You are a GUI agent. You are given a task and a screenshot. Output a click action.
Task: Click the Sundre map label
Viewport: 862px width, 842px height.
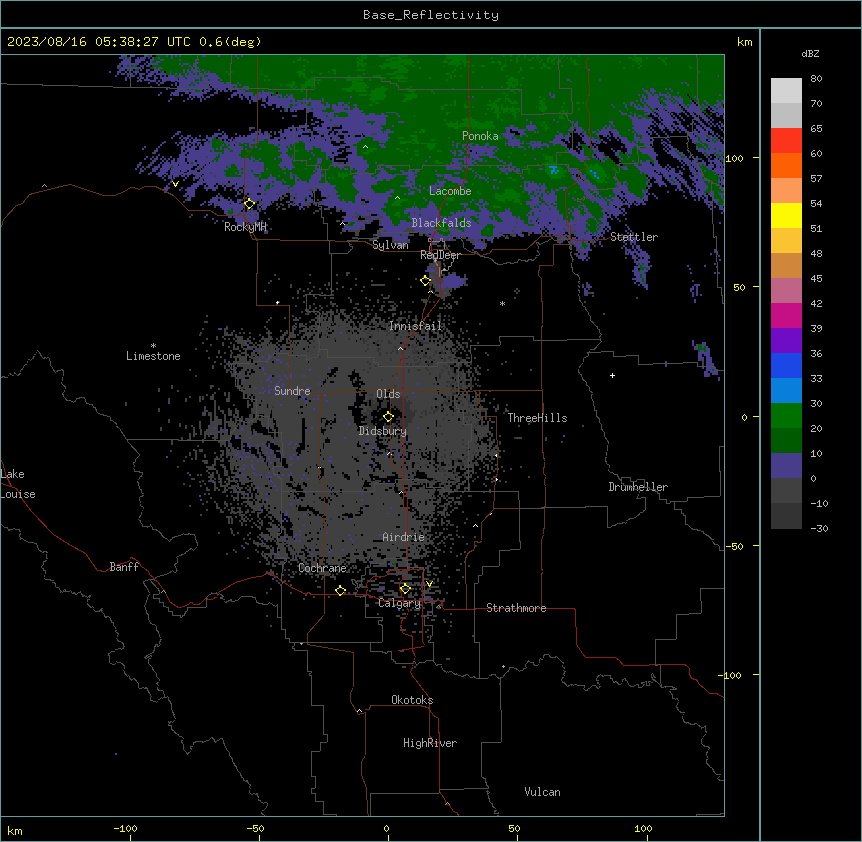click(x=292, y=391)
